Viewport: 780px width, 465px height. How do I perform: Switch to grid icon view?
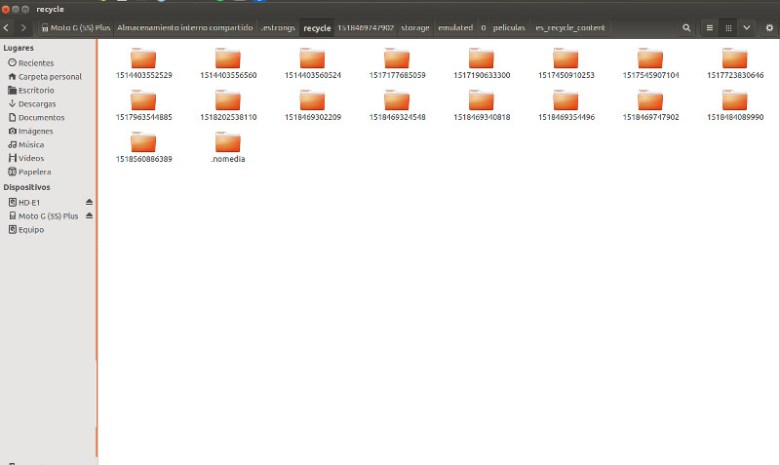[x=729, y=28]
